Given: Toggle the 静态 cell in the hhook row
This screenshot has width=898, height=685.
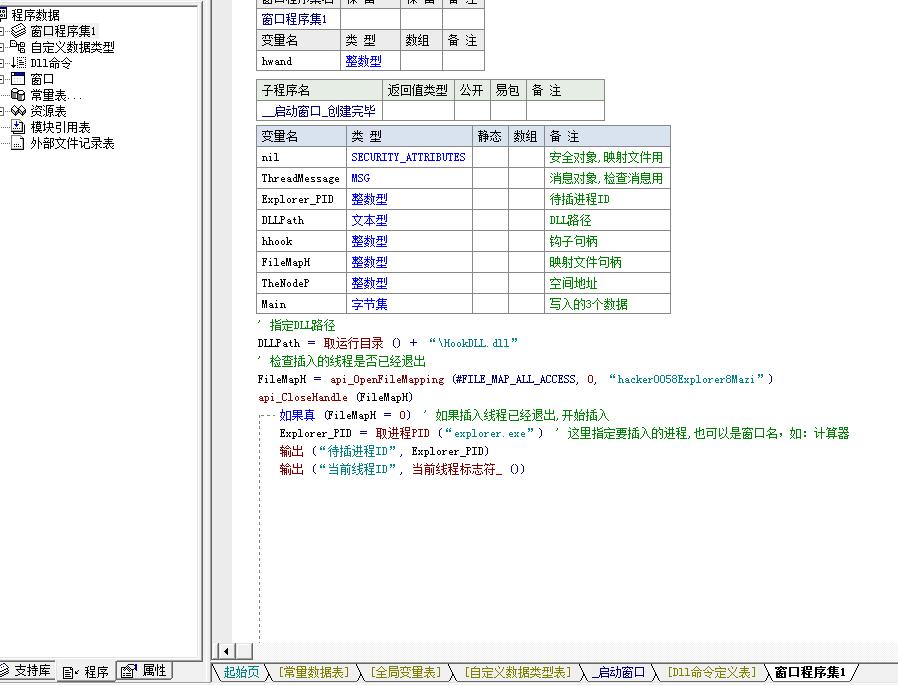Looking at the screenshot, I should 490,241.
